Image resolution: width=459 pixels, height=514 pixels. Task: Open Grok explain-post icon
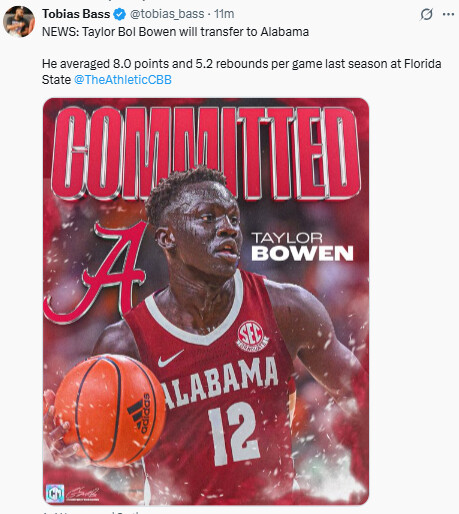(x=426, y=14)
